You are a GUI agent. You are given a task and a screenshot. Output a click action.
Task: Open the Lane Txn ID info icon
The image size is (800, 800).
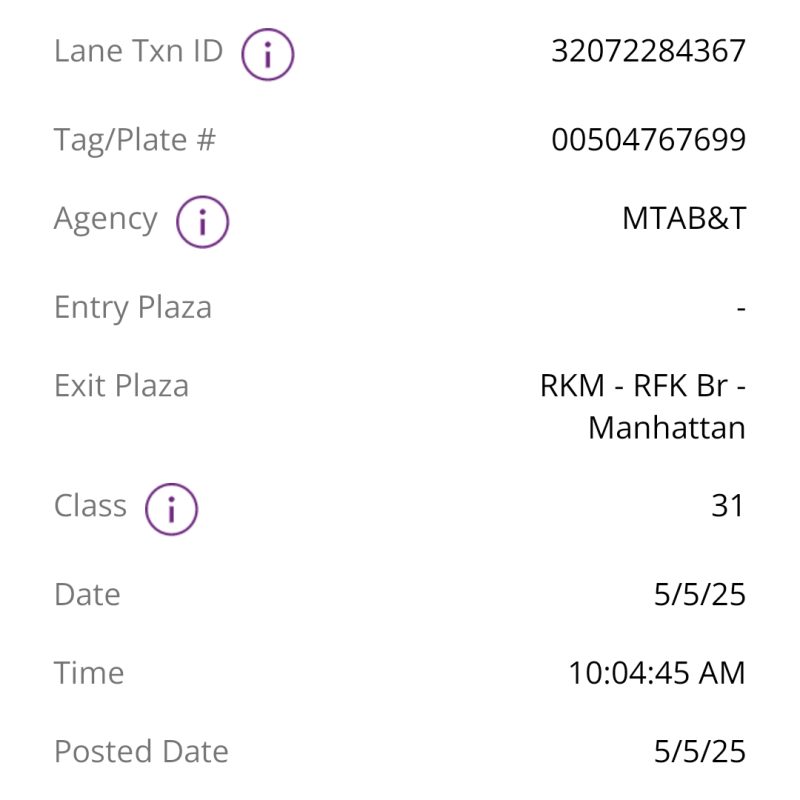click(x=267, y=54)
